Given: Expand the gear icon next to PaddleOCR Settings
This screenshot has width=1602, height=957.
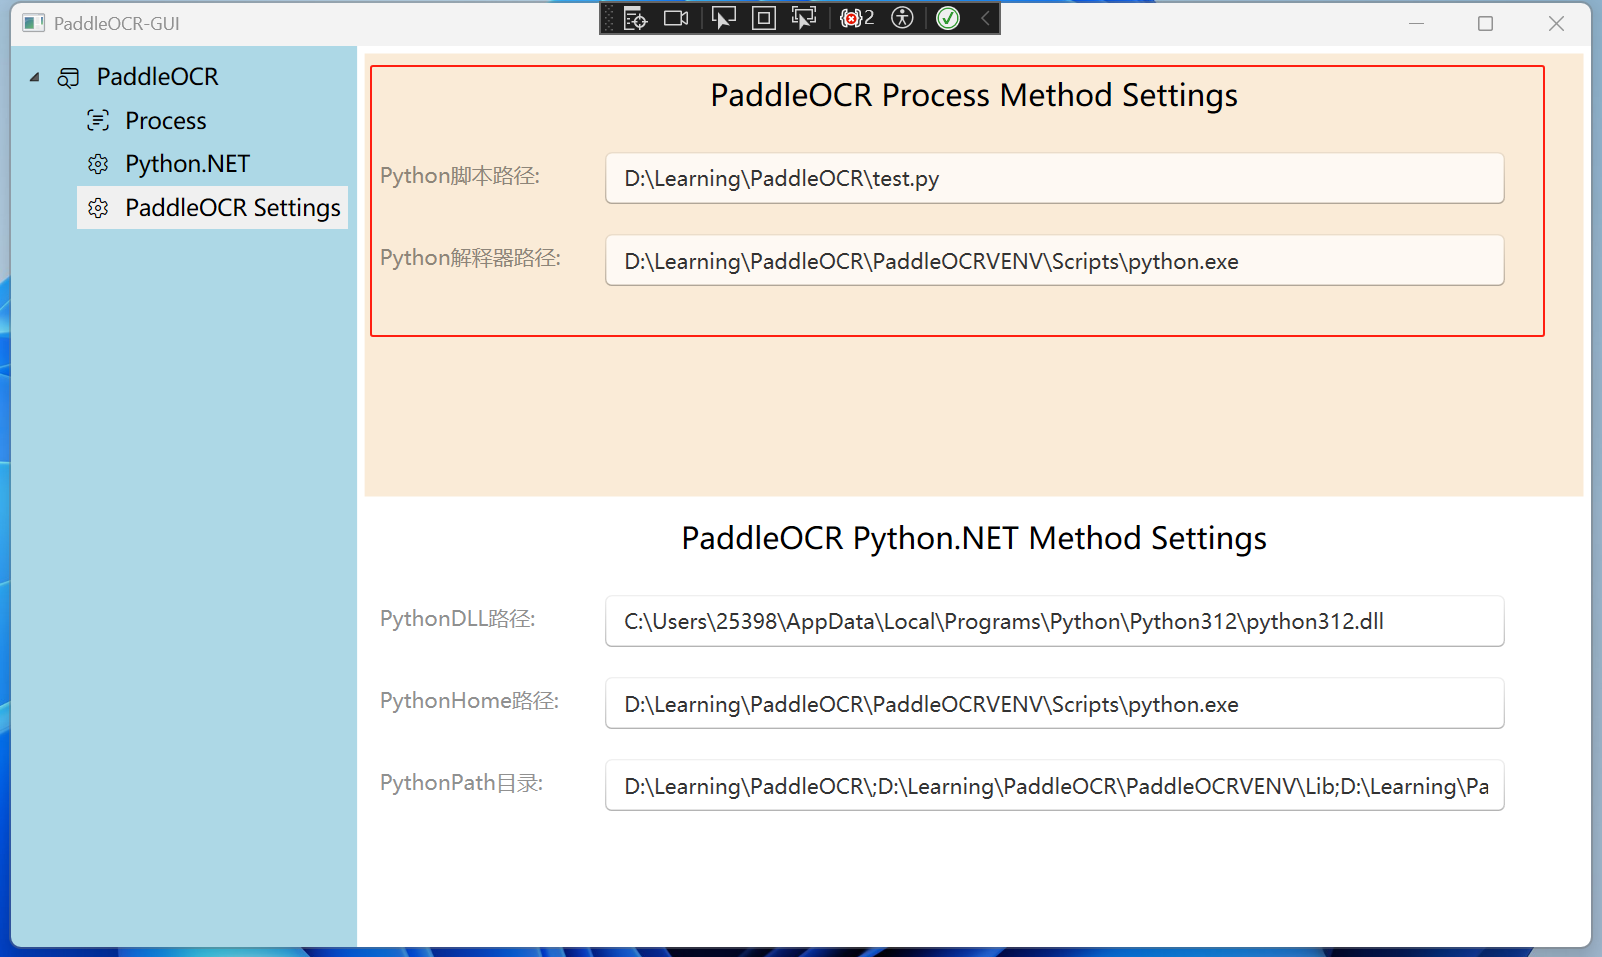Looking at the screenshot, I should tap(98, 208).
